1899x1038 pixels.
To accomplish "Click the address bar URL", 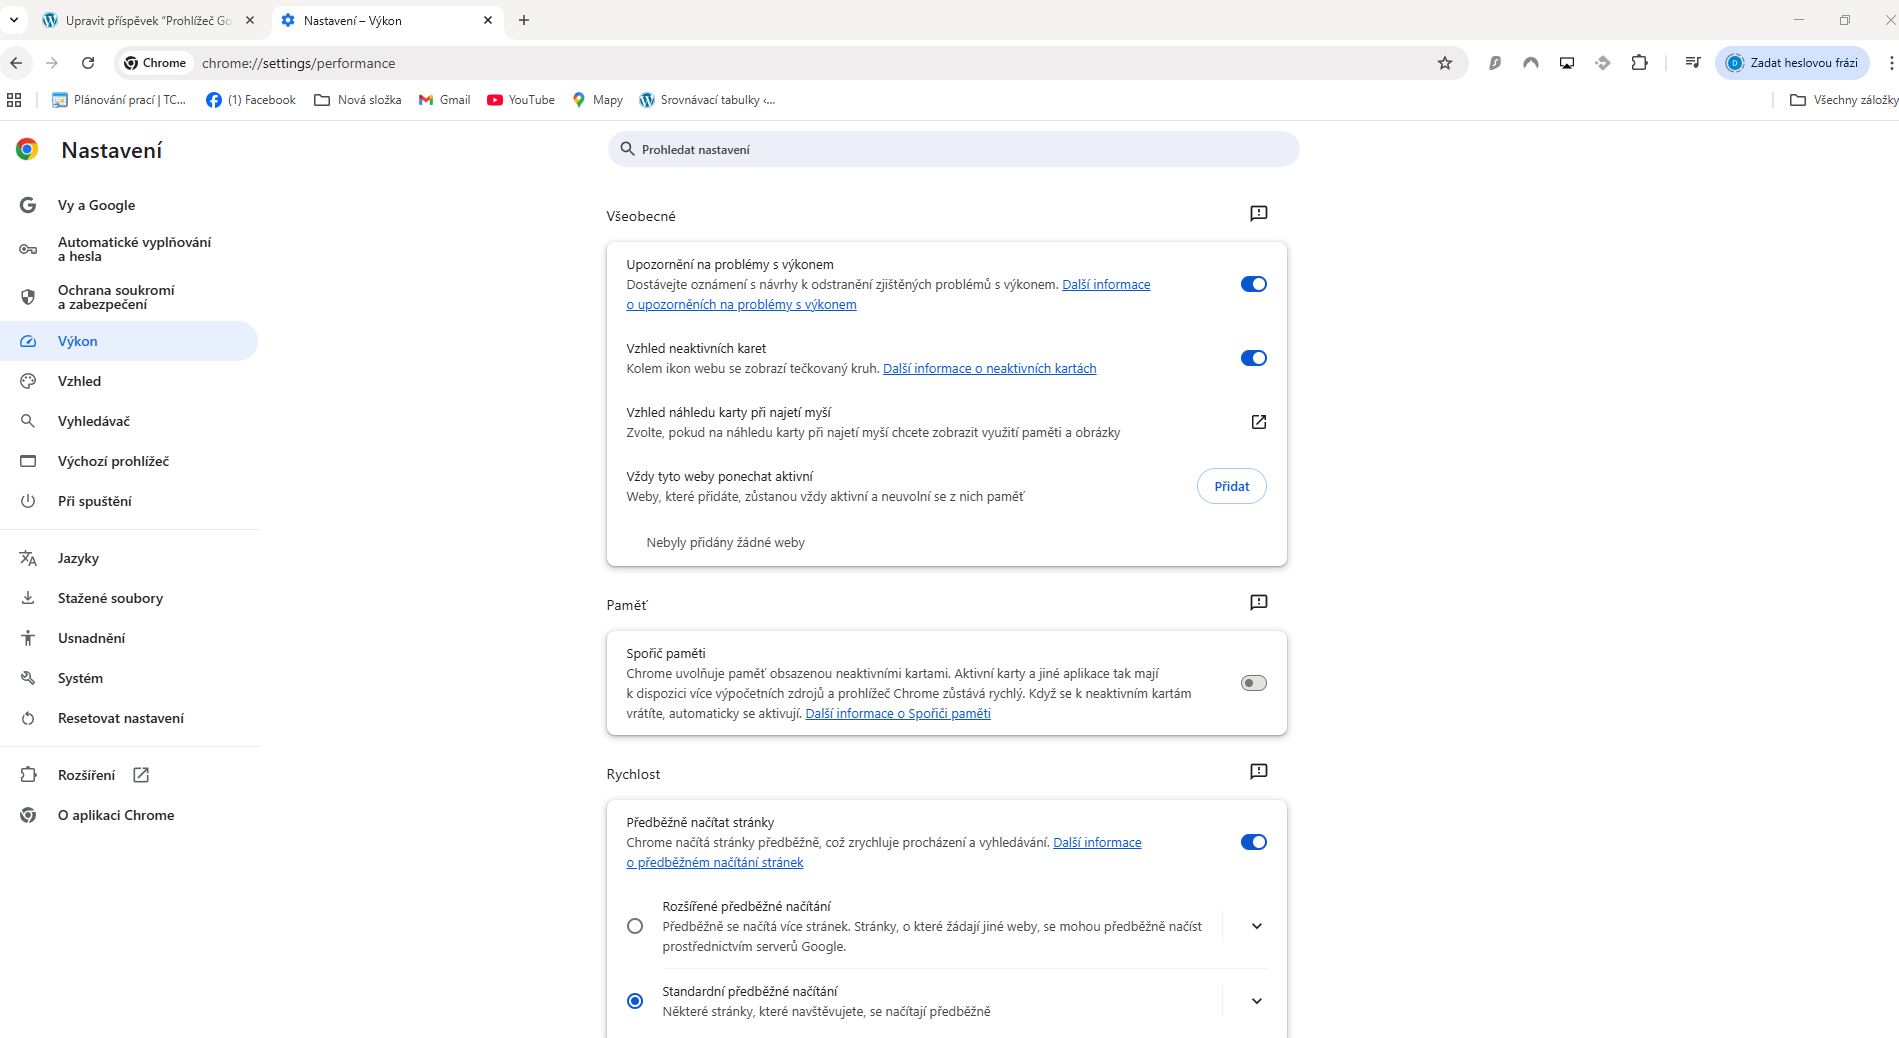I will (298, 63).
